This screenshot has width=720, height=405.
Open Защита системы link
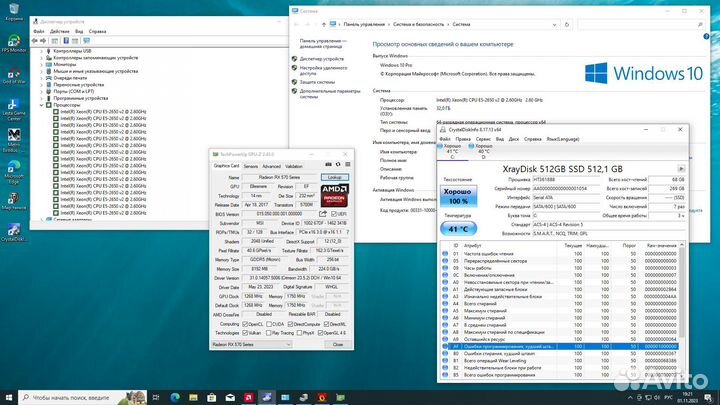pyautogui.click(x=317, y=82)
